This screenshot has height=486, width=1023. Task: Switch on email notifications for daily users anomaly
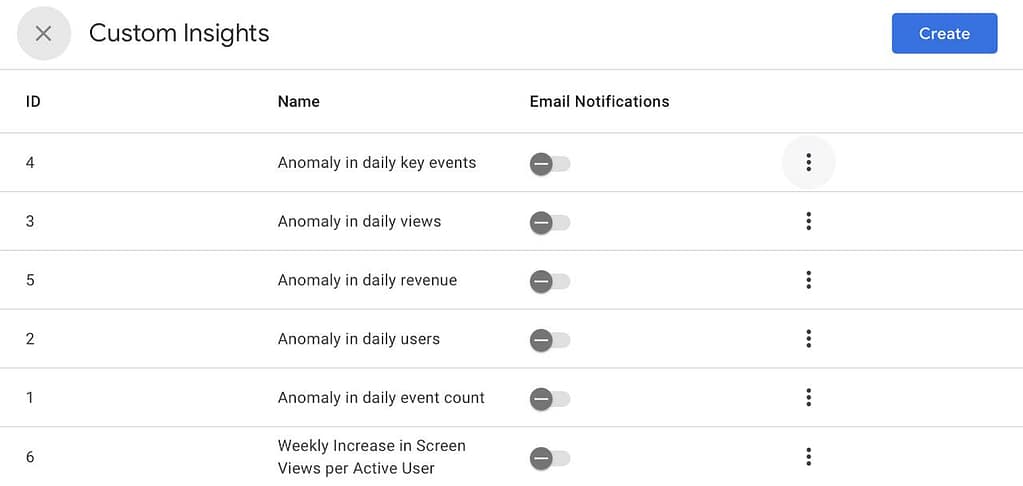[549, 340]
